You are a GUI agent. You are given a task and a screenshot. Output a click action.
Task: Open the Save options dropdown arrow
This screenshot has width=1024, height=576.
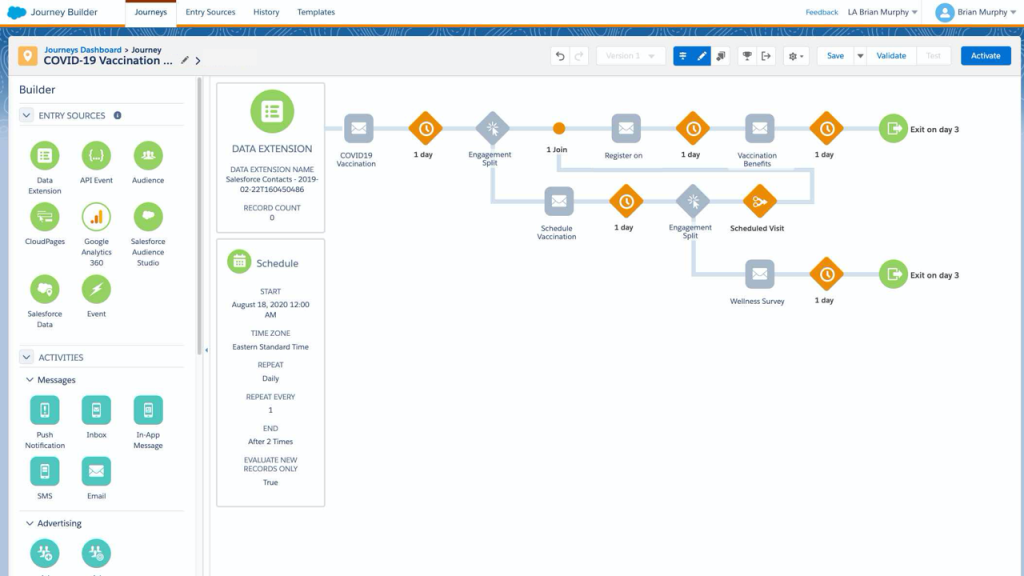(859, 56)
